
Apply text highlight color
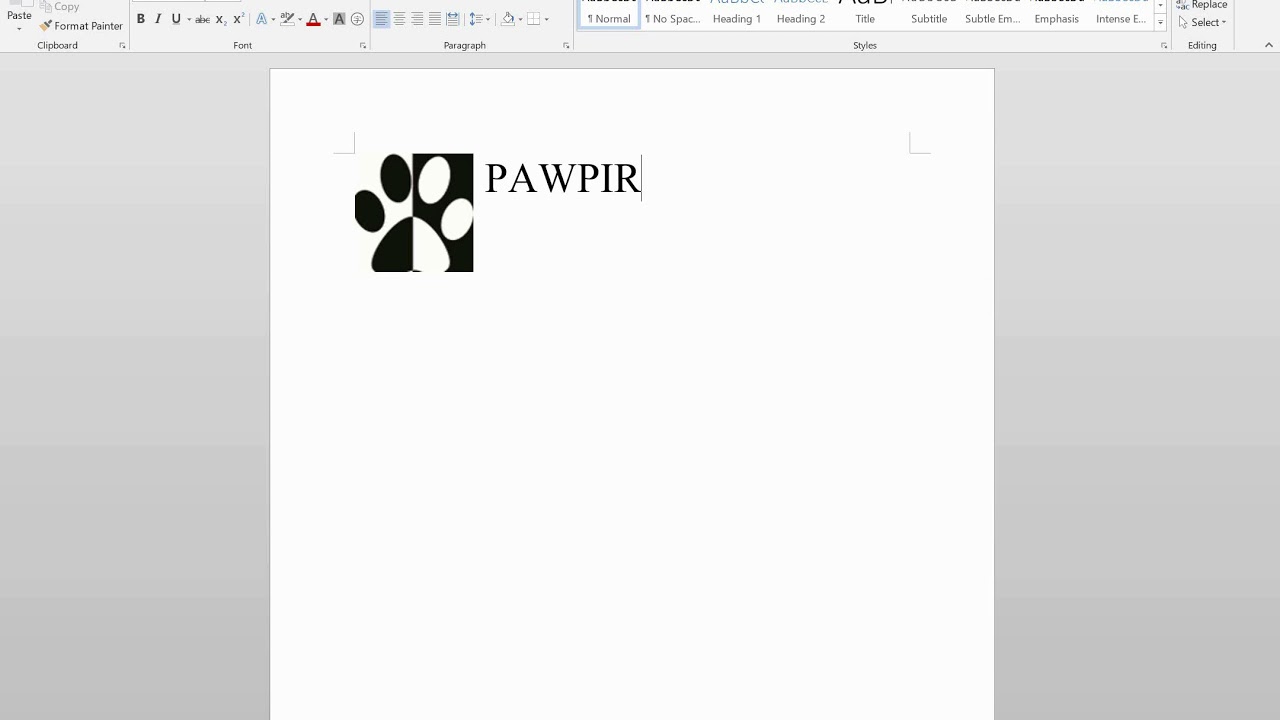click(x=288, y=19)
